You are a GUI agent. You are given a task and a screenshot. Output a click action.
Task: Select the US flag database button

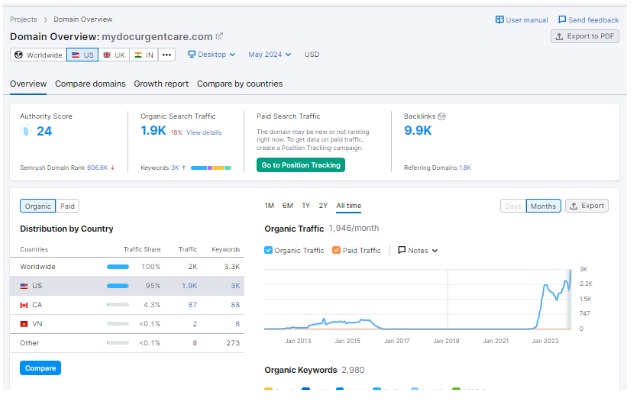(x=83, y=55)
